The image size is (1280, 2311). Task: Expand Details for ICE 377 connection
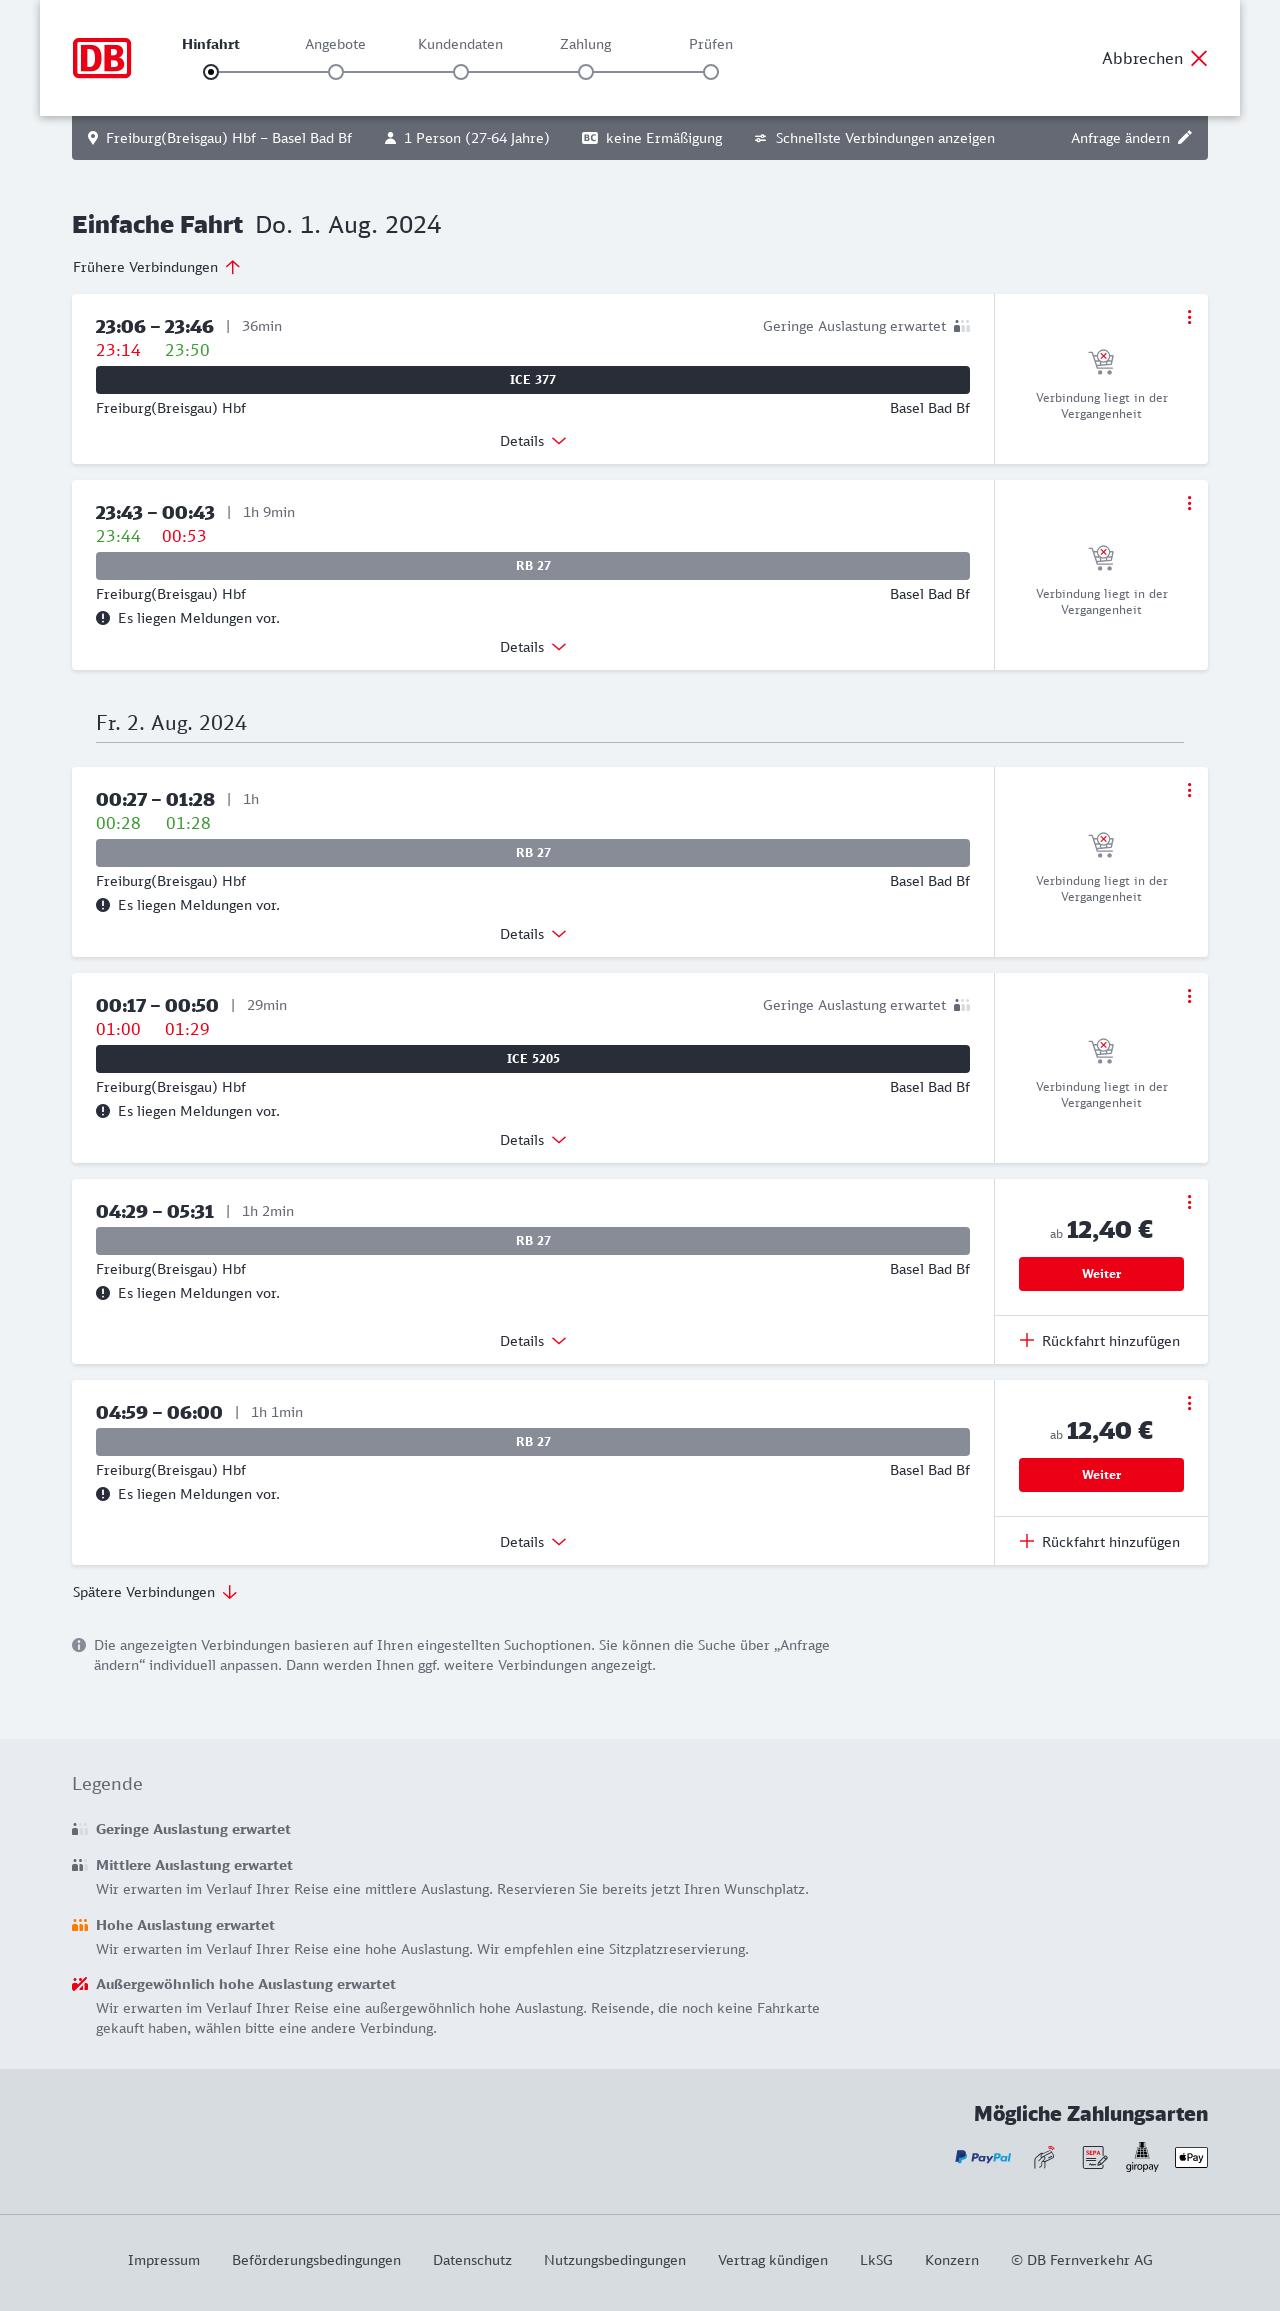click(x=533, y=441)
